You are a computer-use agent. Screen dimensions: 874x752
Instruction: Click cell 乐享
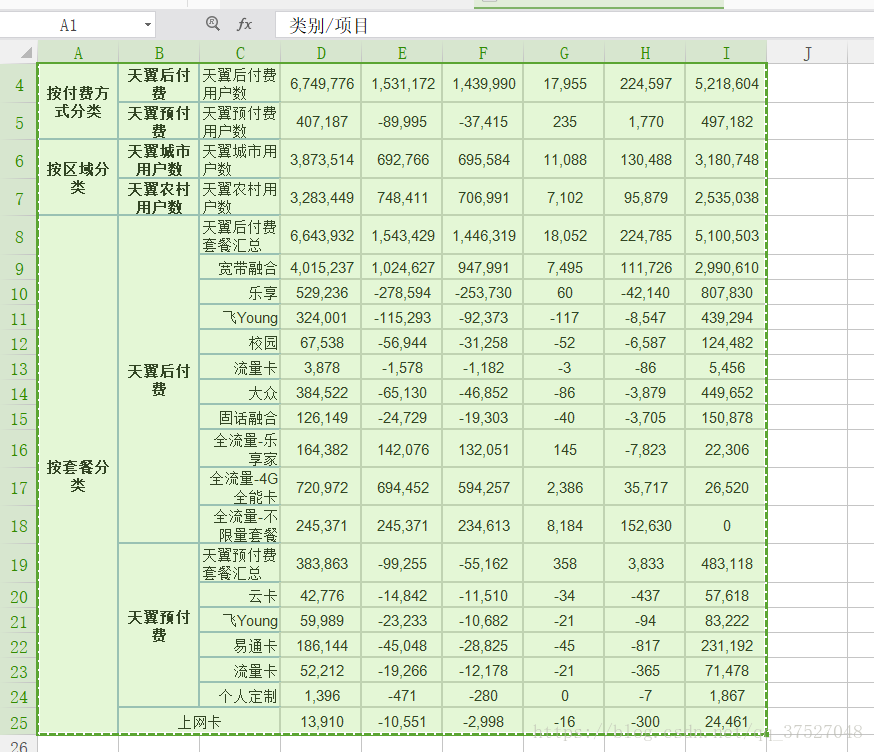click(240, 292)
